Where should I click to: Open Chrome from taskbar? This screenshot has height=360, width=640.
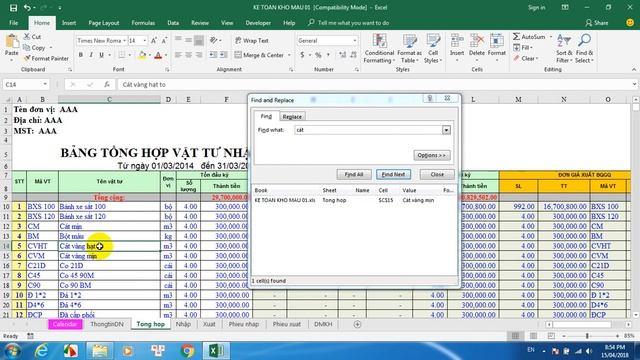coord(187,351)
